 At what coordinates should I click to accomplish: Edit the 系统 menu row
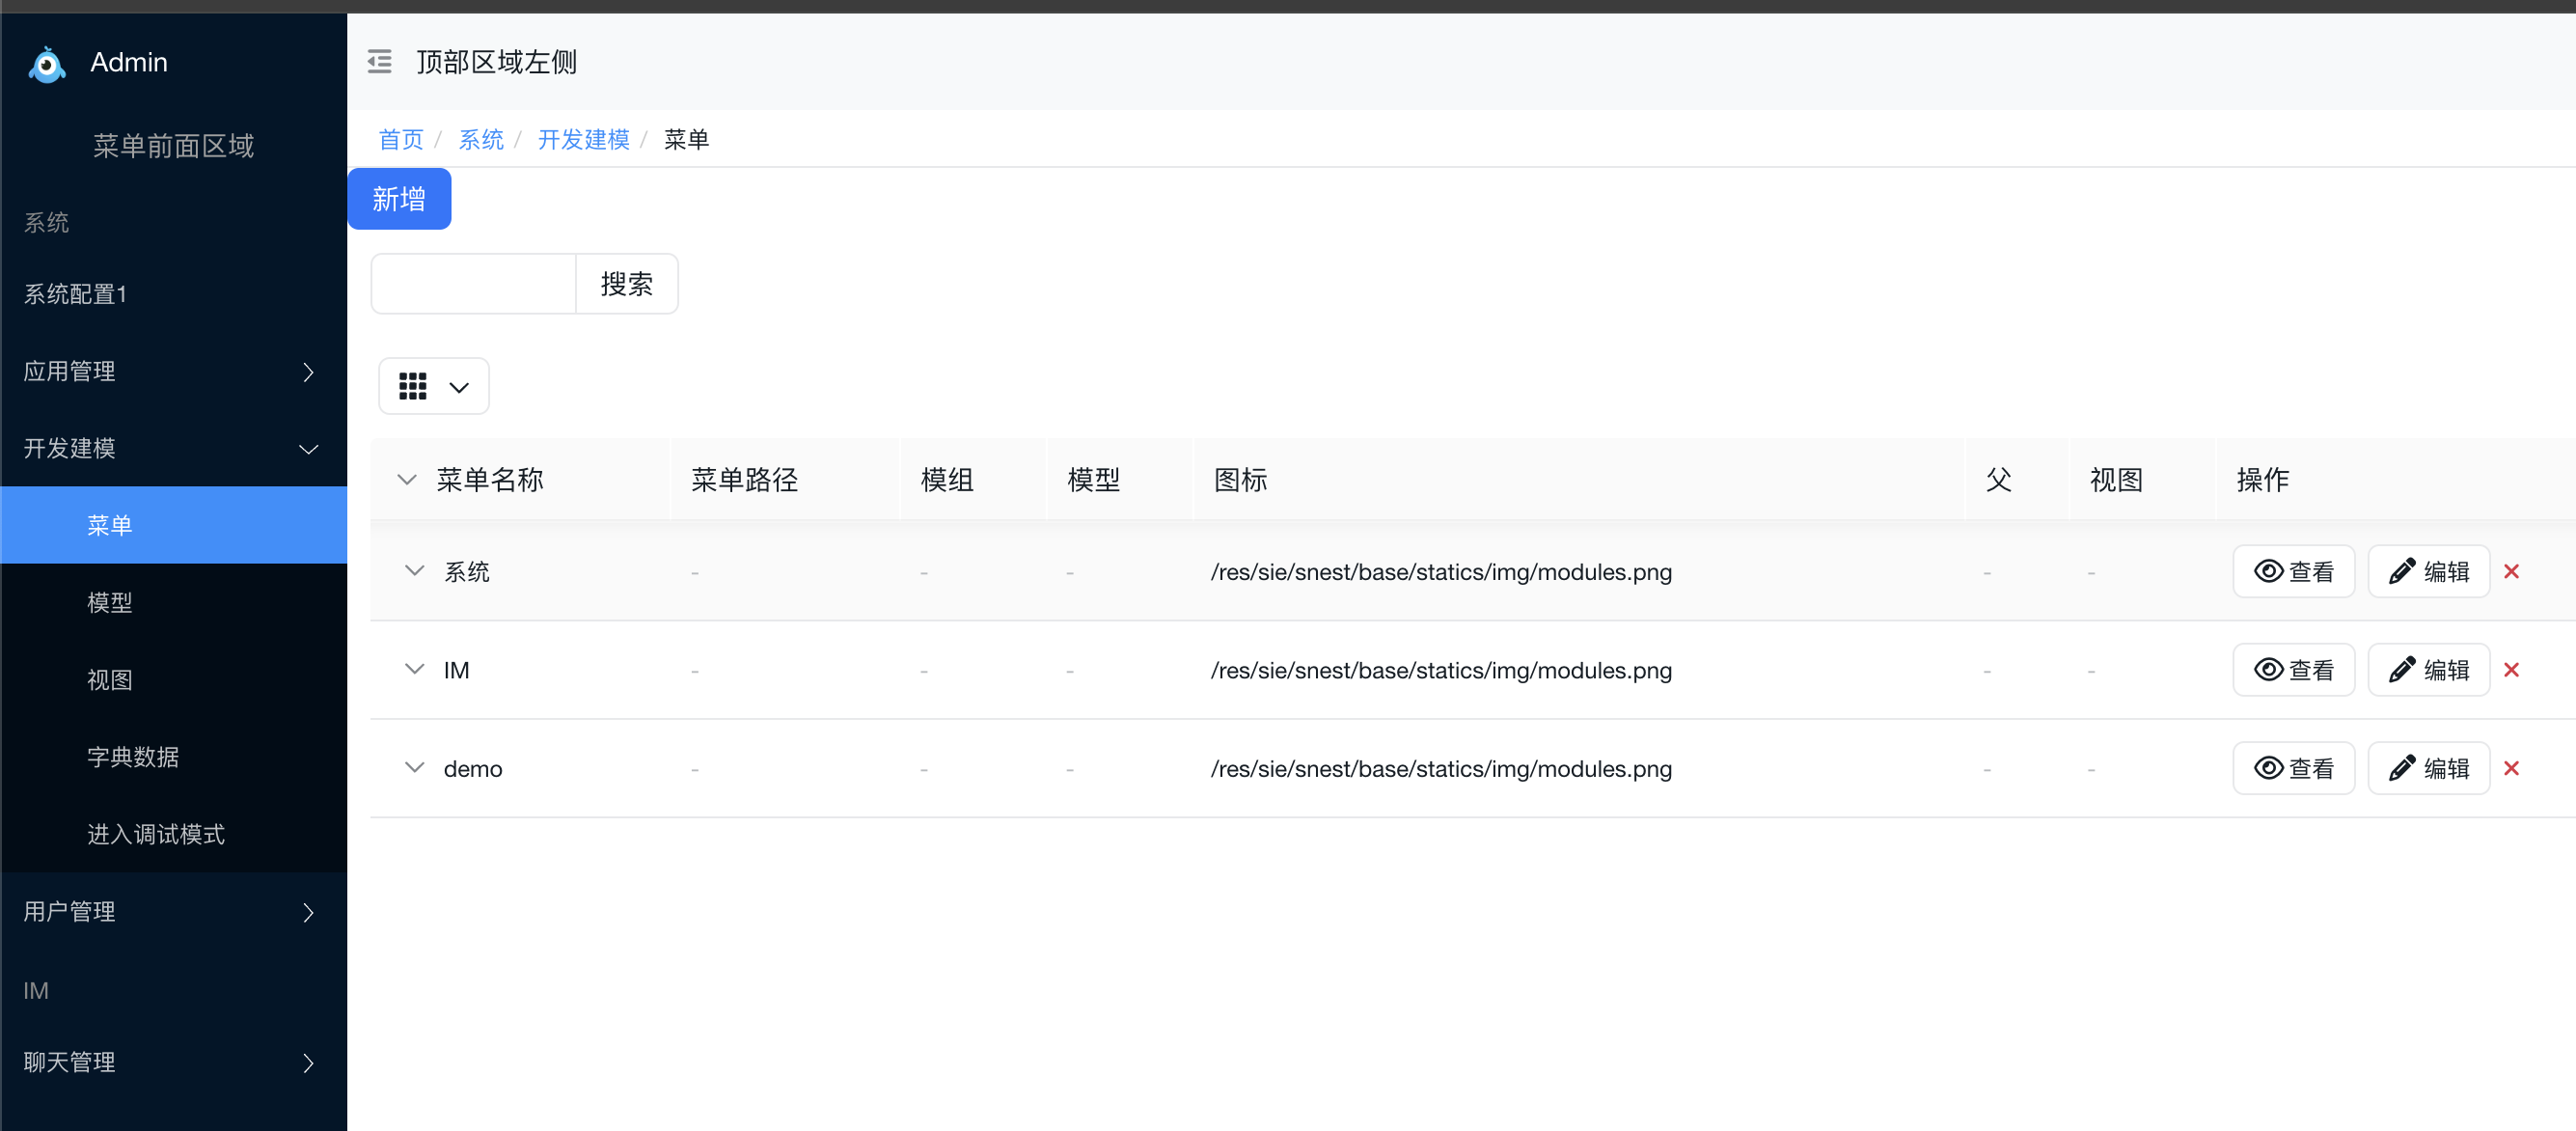(x=2428, y=571)
